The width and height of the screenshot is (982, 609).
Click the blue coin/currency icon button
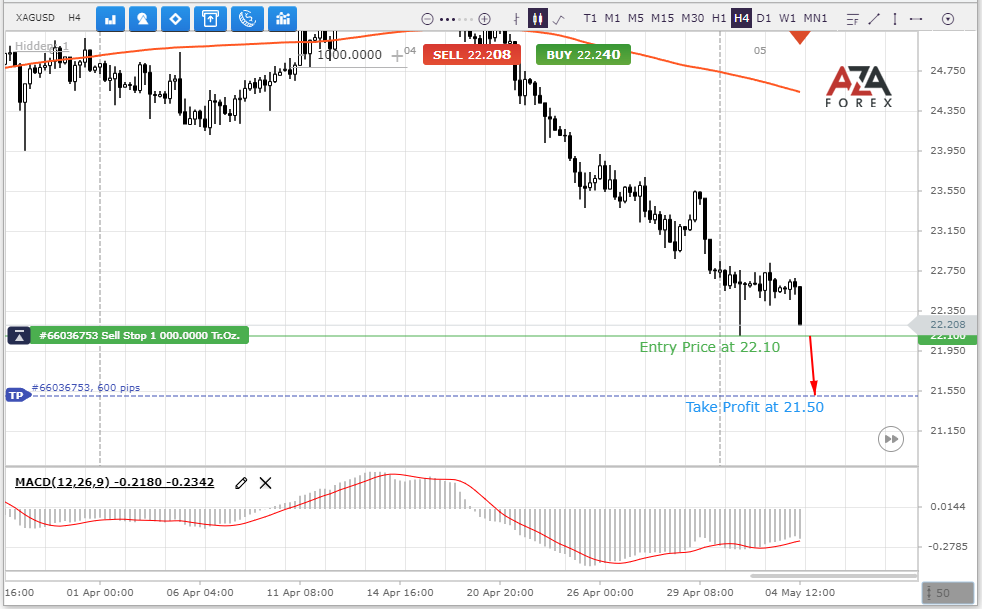[247, 19]
